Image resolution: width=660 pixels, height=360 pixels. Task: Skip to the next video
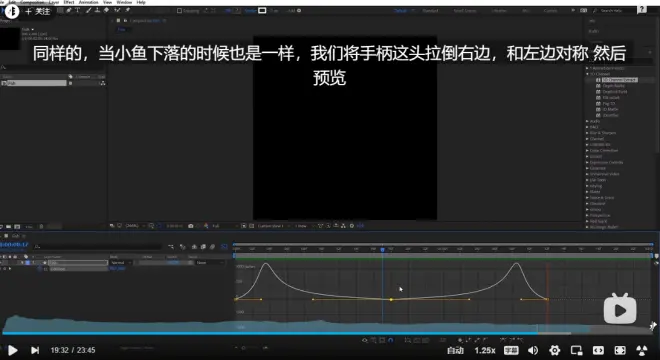coord(35,350)
